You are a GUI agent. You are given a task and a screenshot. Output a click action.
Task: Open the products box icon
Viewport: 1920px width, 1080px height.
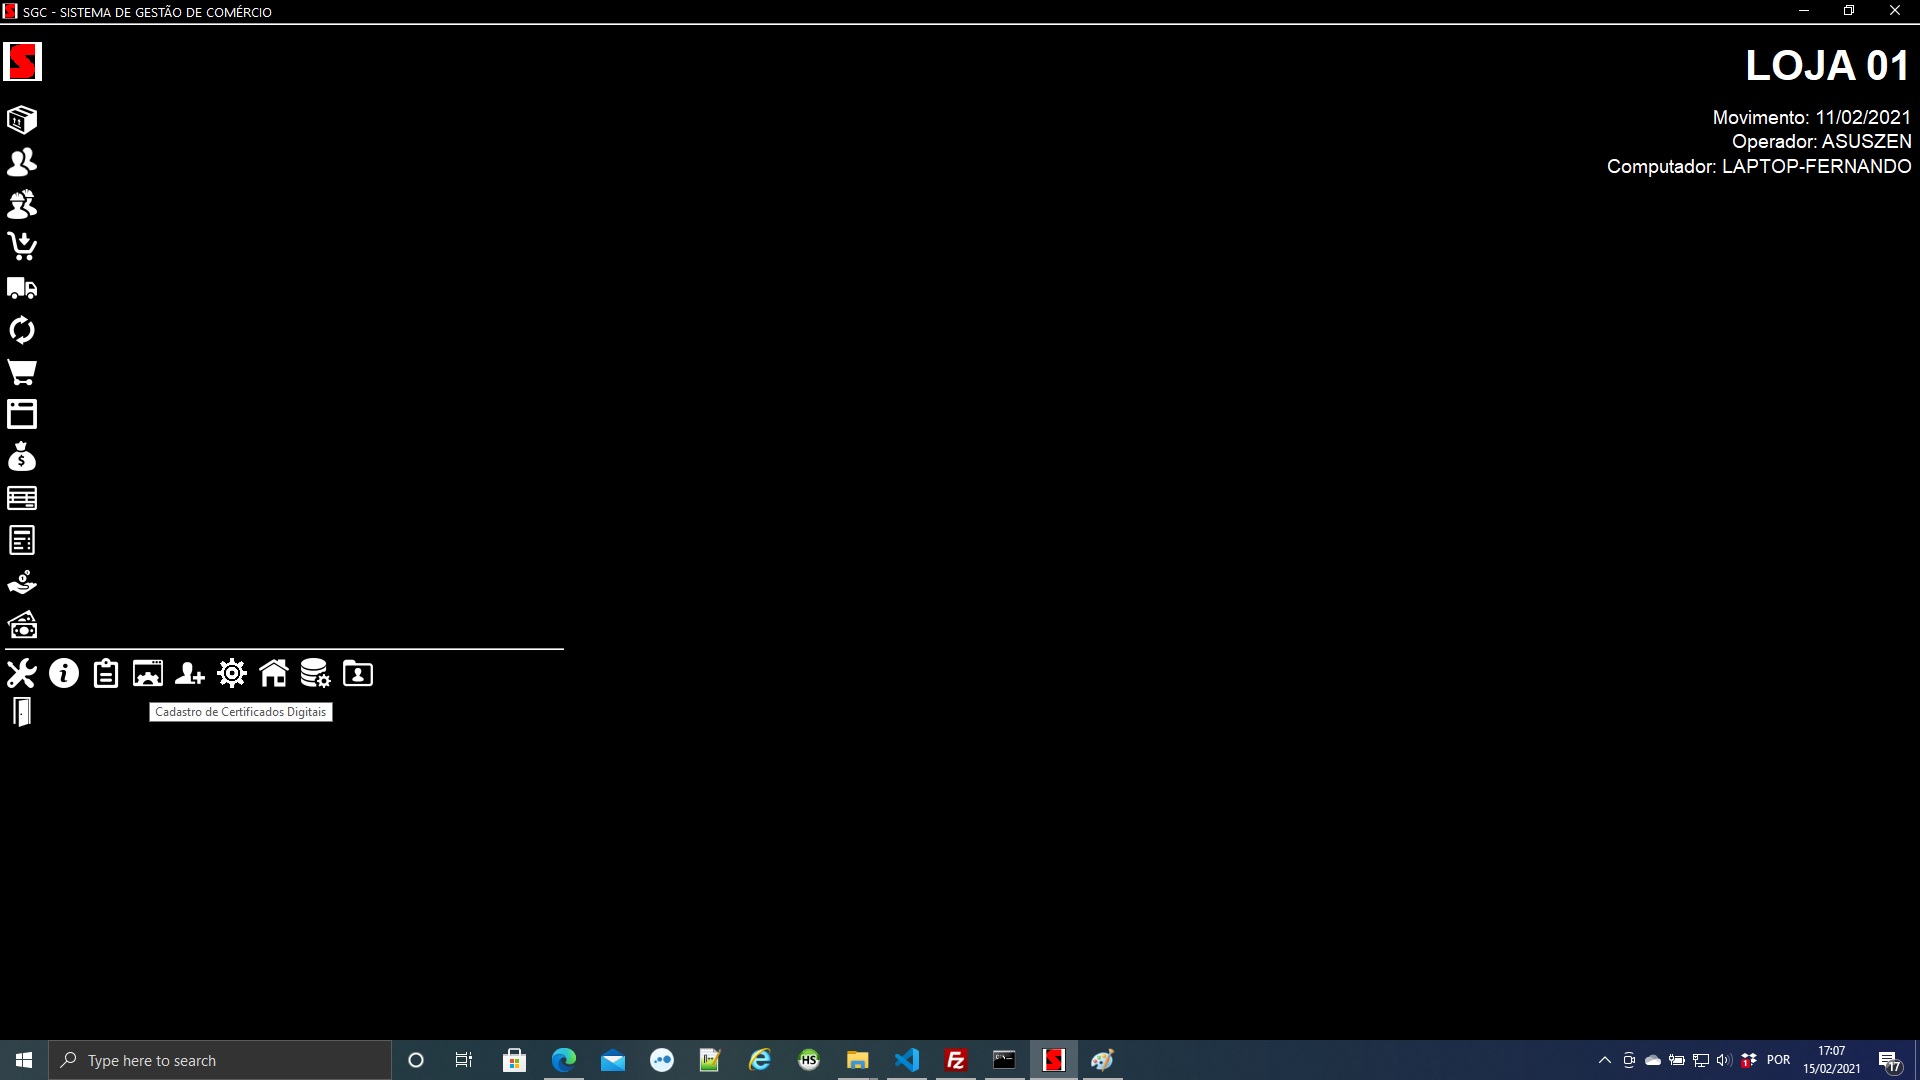pyautogui.click(x=22, y=120)
